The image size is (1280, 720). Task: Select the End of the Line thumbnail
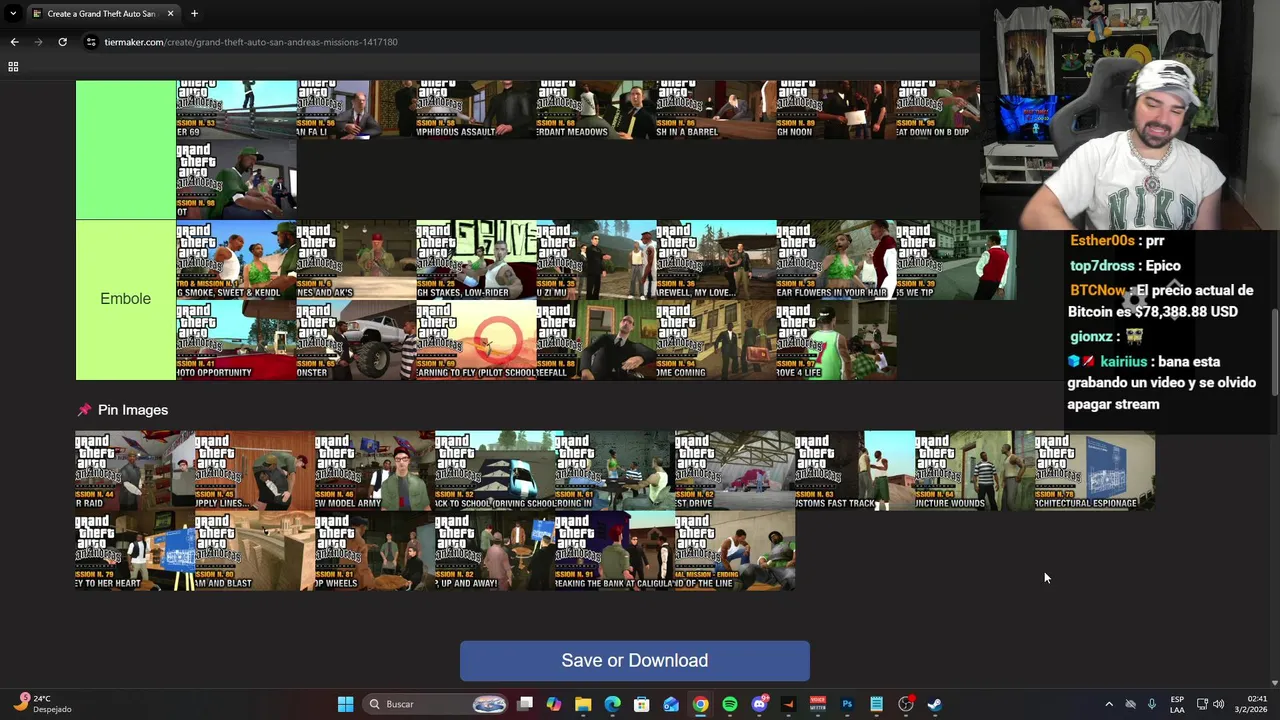click(x=735, y=550)
